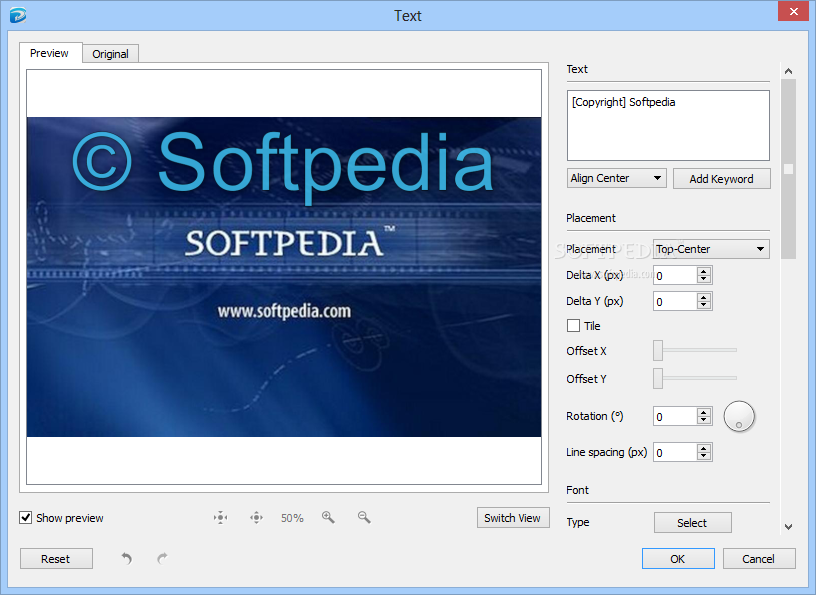Click the settings panel scroll-up arrow
Screen dimensions: 816x595
coord(788,71)
